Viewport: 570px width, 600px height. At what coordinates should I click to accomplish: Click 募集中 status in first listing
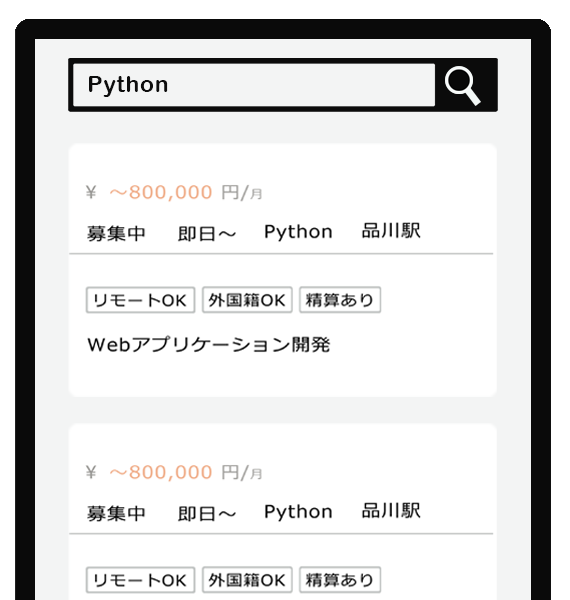click(116, 233)
